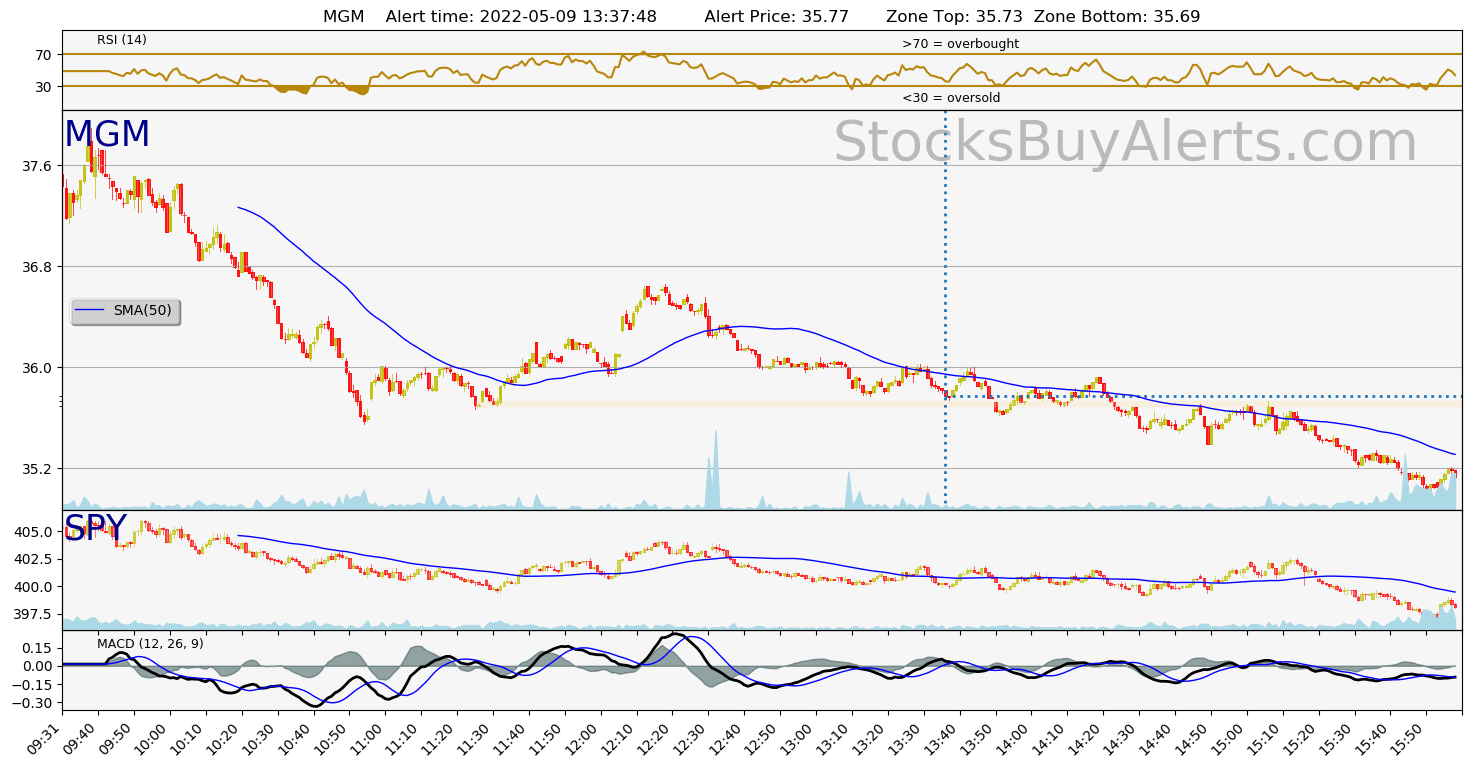
Task: Click the 36.8 price axis label
Action: 39,267
